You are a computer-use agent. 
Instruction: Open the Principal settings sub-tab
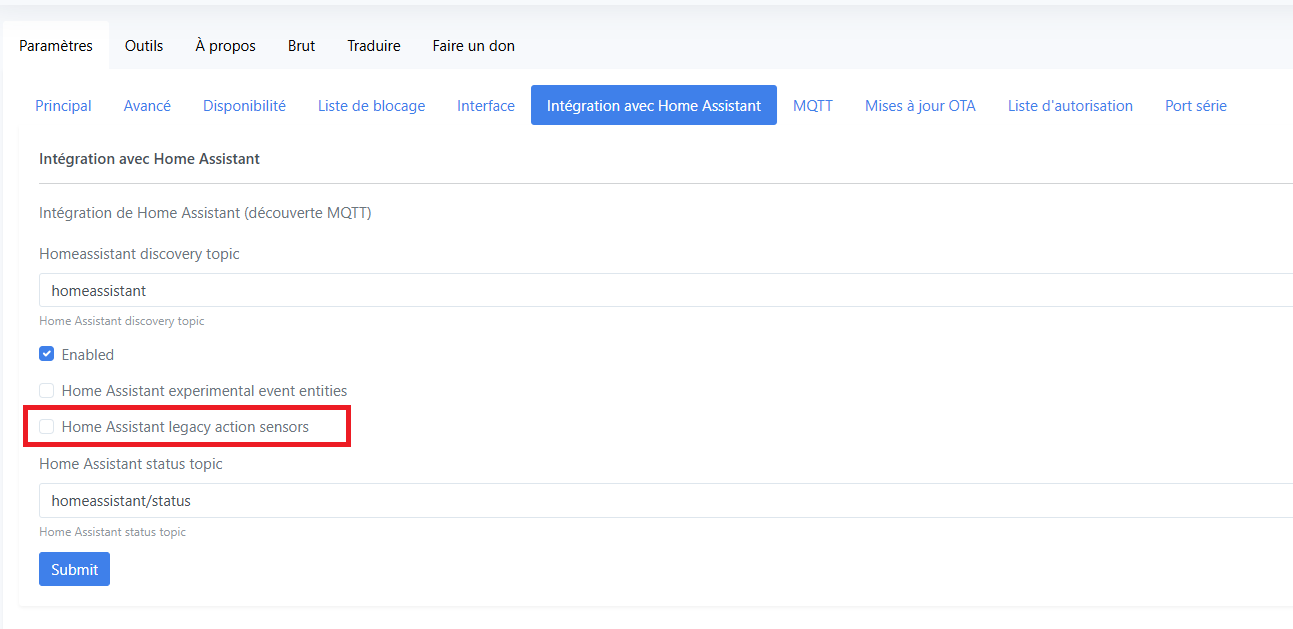pyautogui.click(x=63, y=105)
